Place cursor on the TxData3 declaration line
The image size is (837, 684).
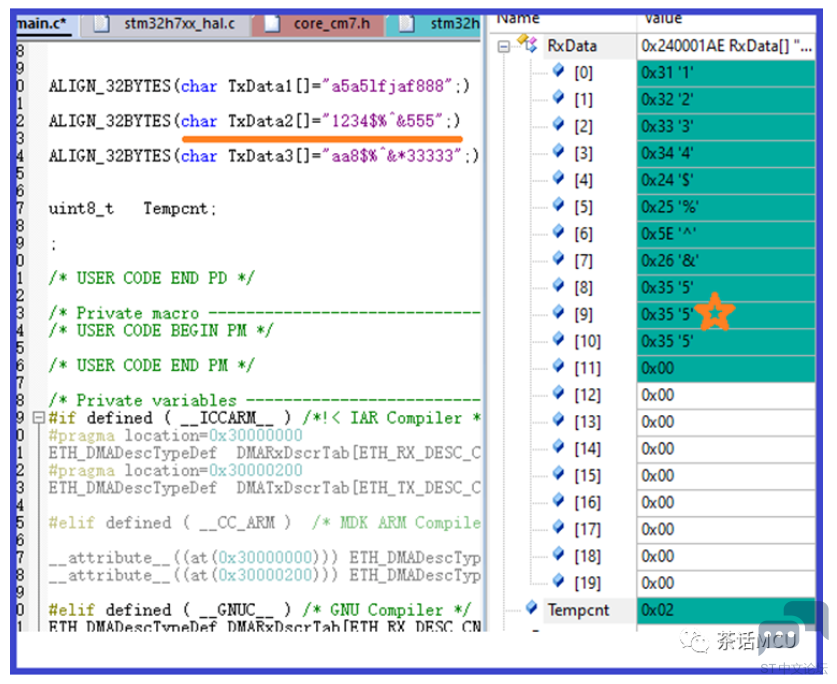[x=264, y=156]
